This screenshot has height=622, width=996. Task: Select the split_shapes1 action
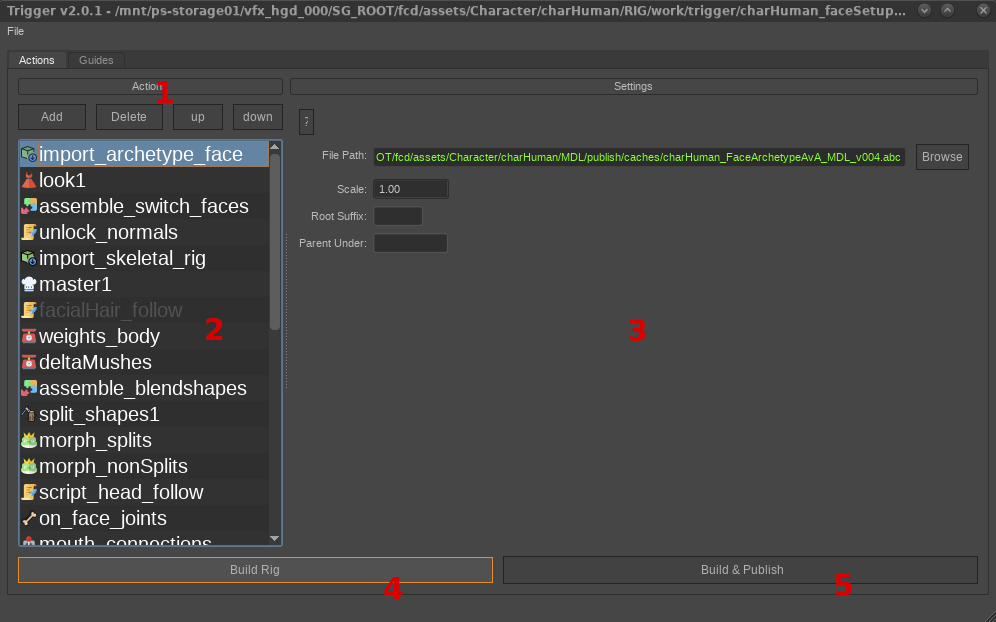[144, 414]
